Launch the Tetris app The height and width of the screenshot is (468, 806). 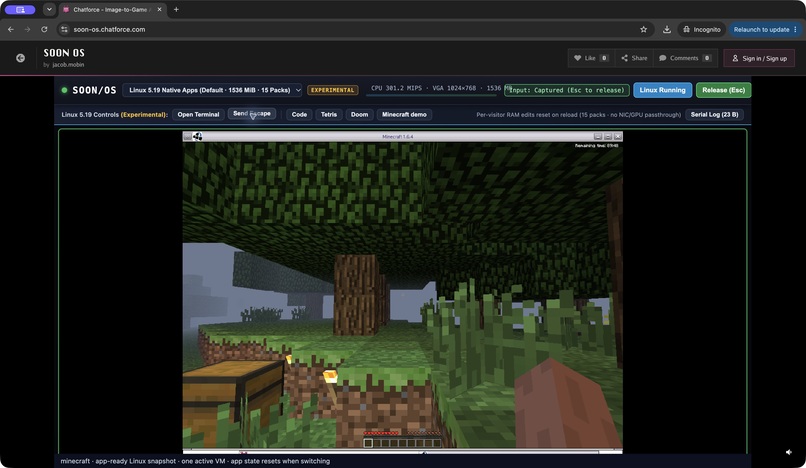pyautogui.click(x=329, y=114)
